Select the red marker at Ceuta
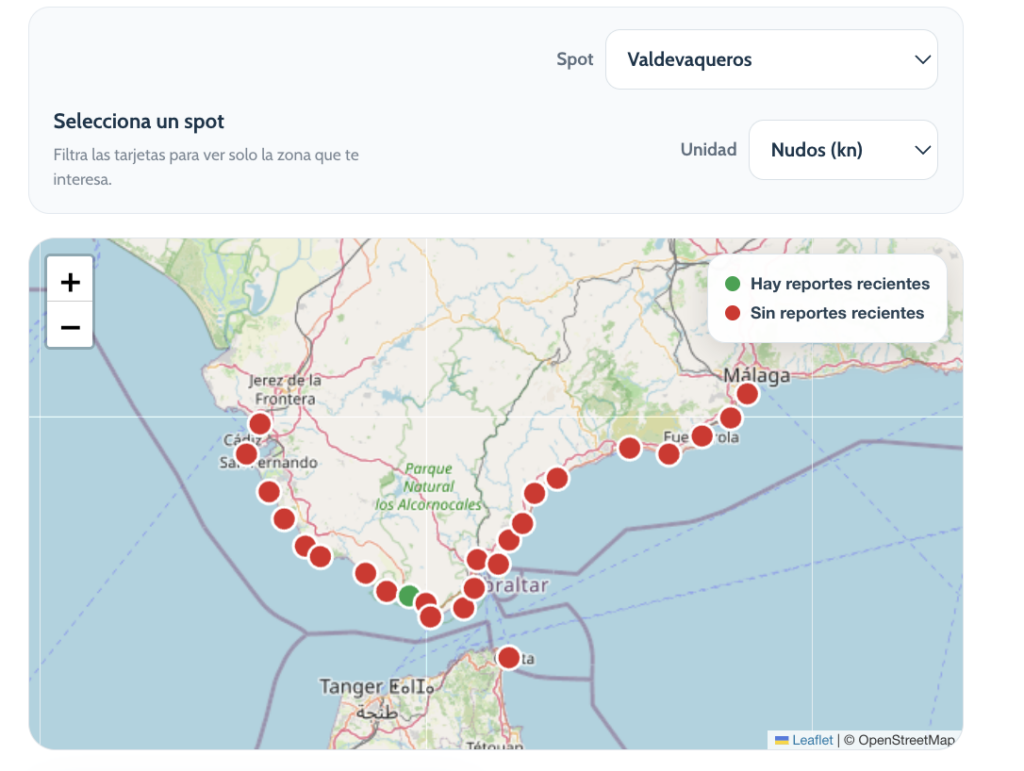 (x=509, y=657)
